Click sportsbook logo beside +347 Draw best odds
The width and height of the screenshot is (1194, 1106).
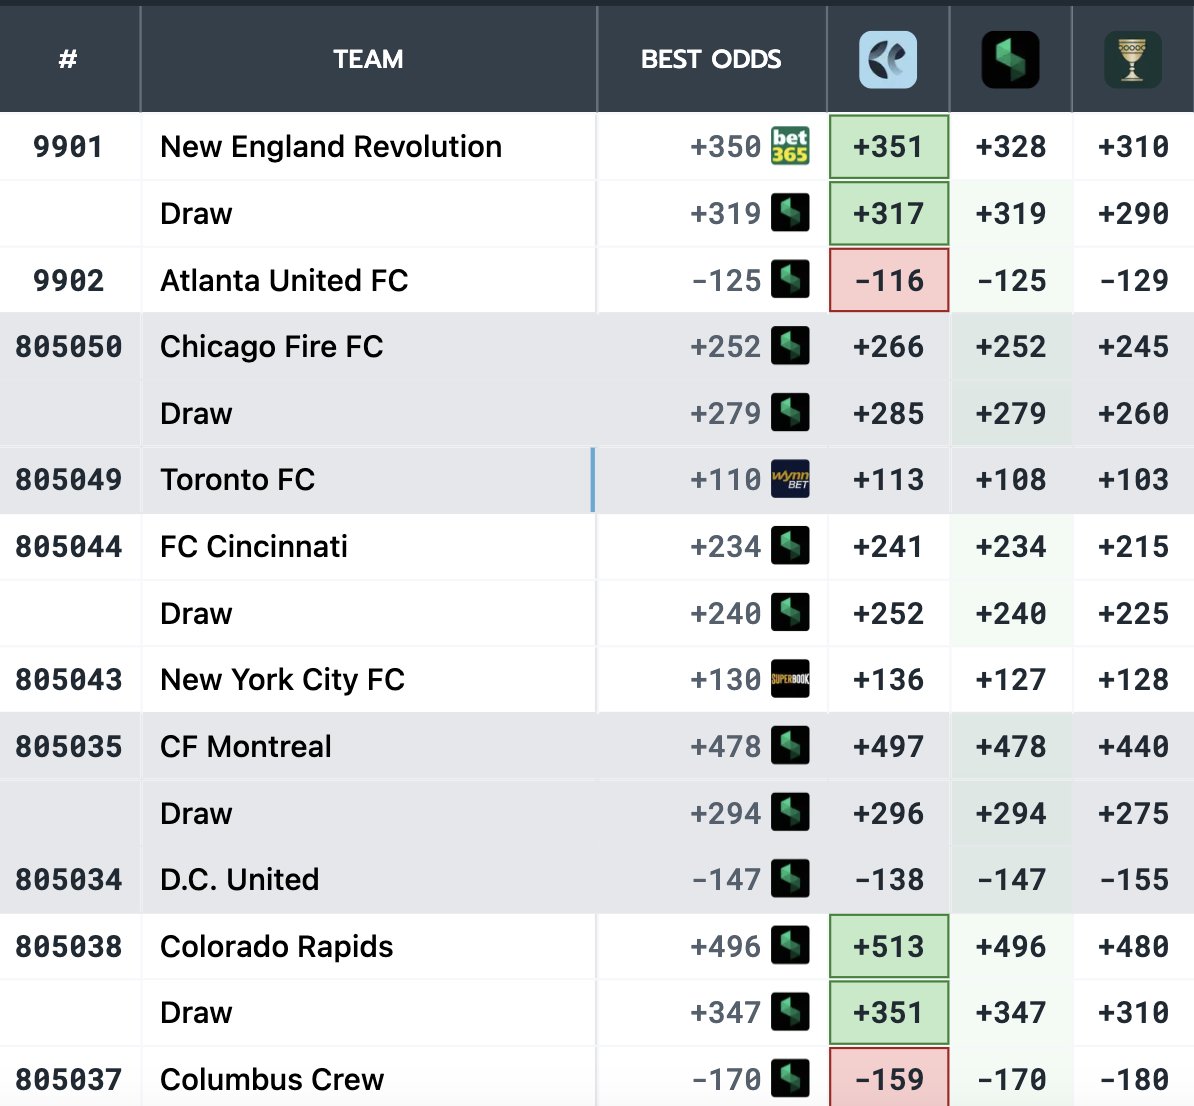coord(790,1012)
